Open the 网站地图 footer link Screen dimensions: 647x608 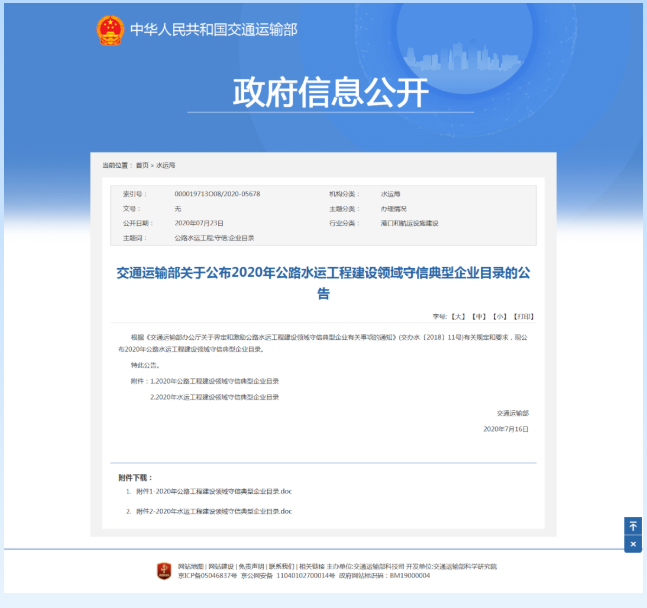(191, 566)
